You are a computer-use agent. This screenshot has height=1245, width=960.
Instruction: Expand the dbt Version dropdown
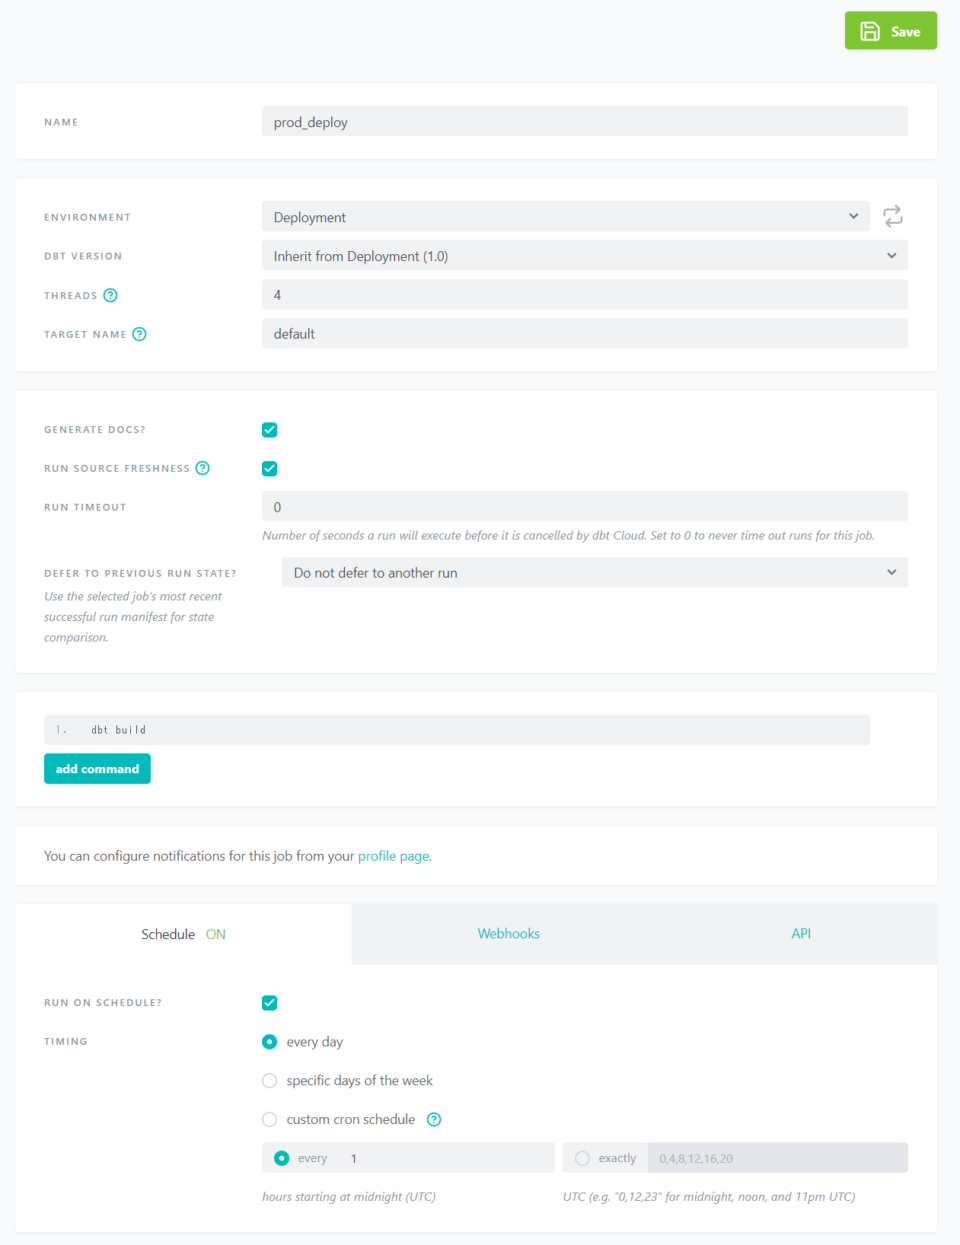(x=584, y=256)
